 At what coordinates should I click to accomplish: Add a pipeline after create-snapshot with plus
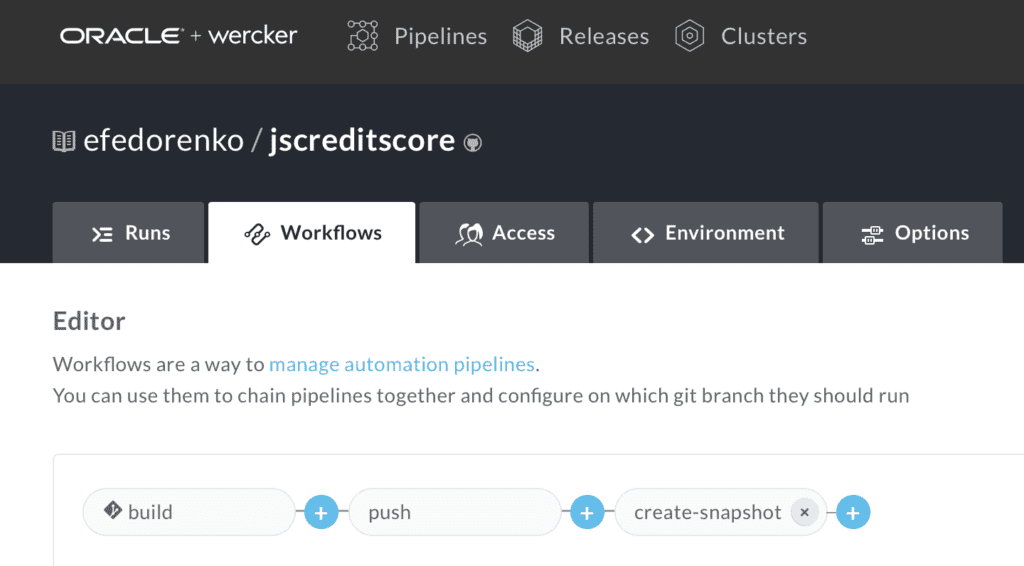pos(853,512)
